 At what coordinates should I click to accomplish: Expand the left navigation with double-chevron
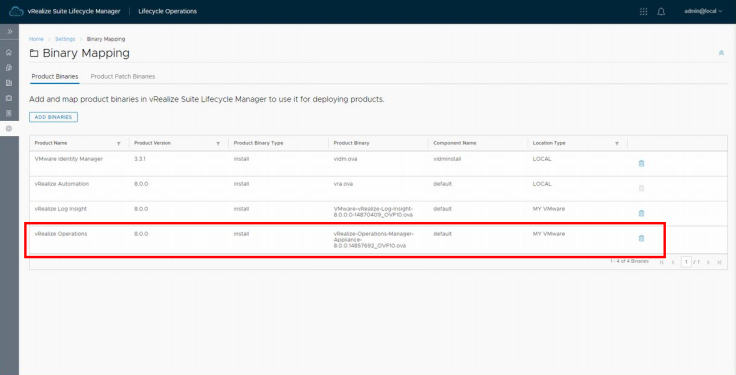(x=9, y=31)
